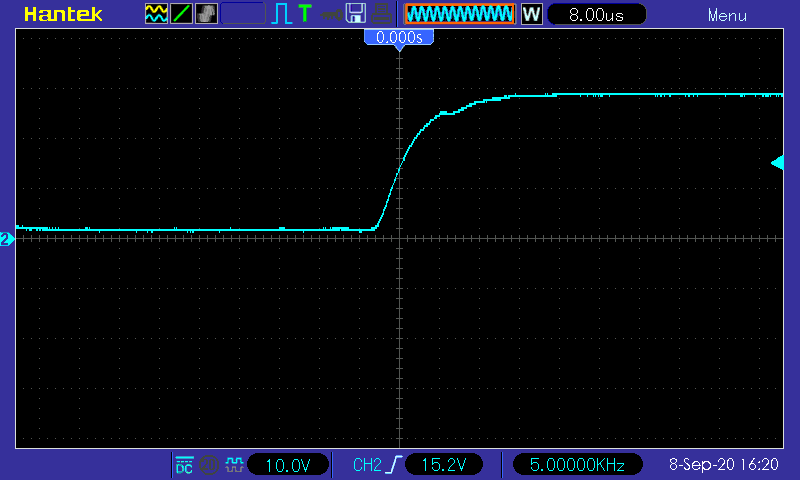Click the printer icon in top bar
The height and width of the screenshot is (480, 800).
click(381, 14)
